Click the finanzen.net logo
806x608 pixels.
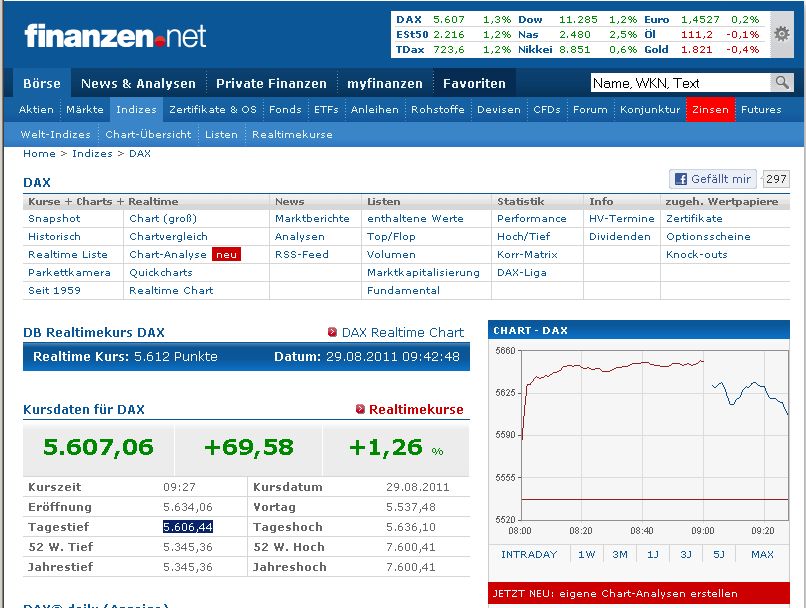pos(115,36)
